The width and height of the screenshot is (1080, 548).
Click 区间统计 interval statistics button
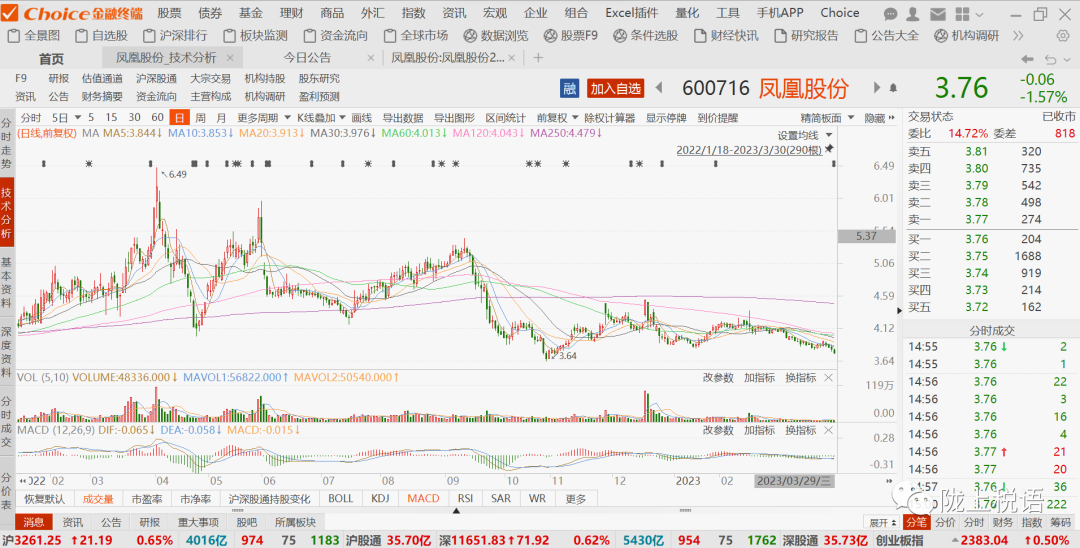pos(506,118)
